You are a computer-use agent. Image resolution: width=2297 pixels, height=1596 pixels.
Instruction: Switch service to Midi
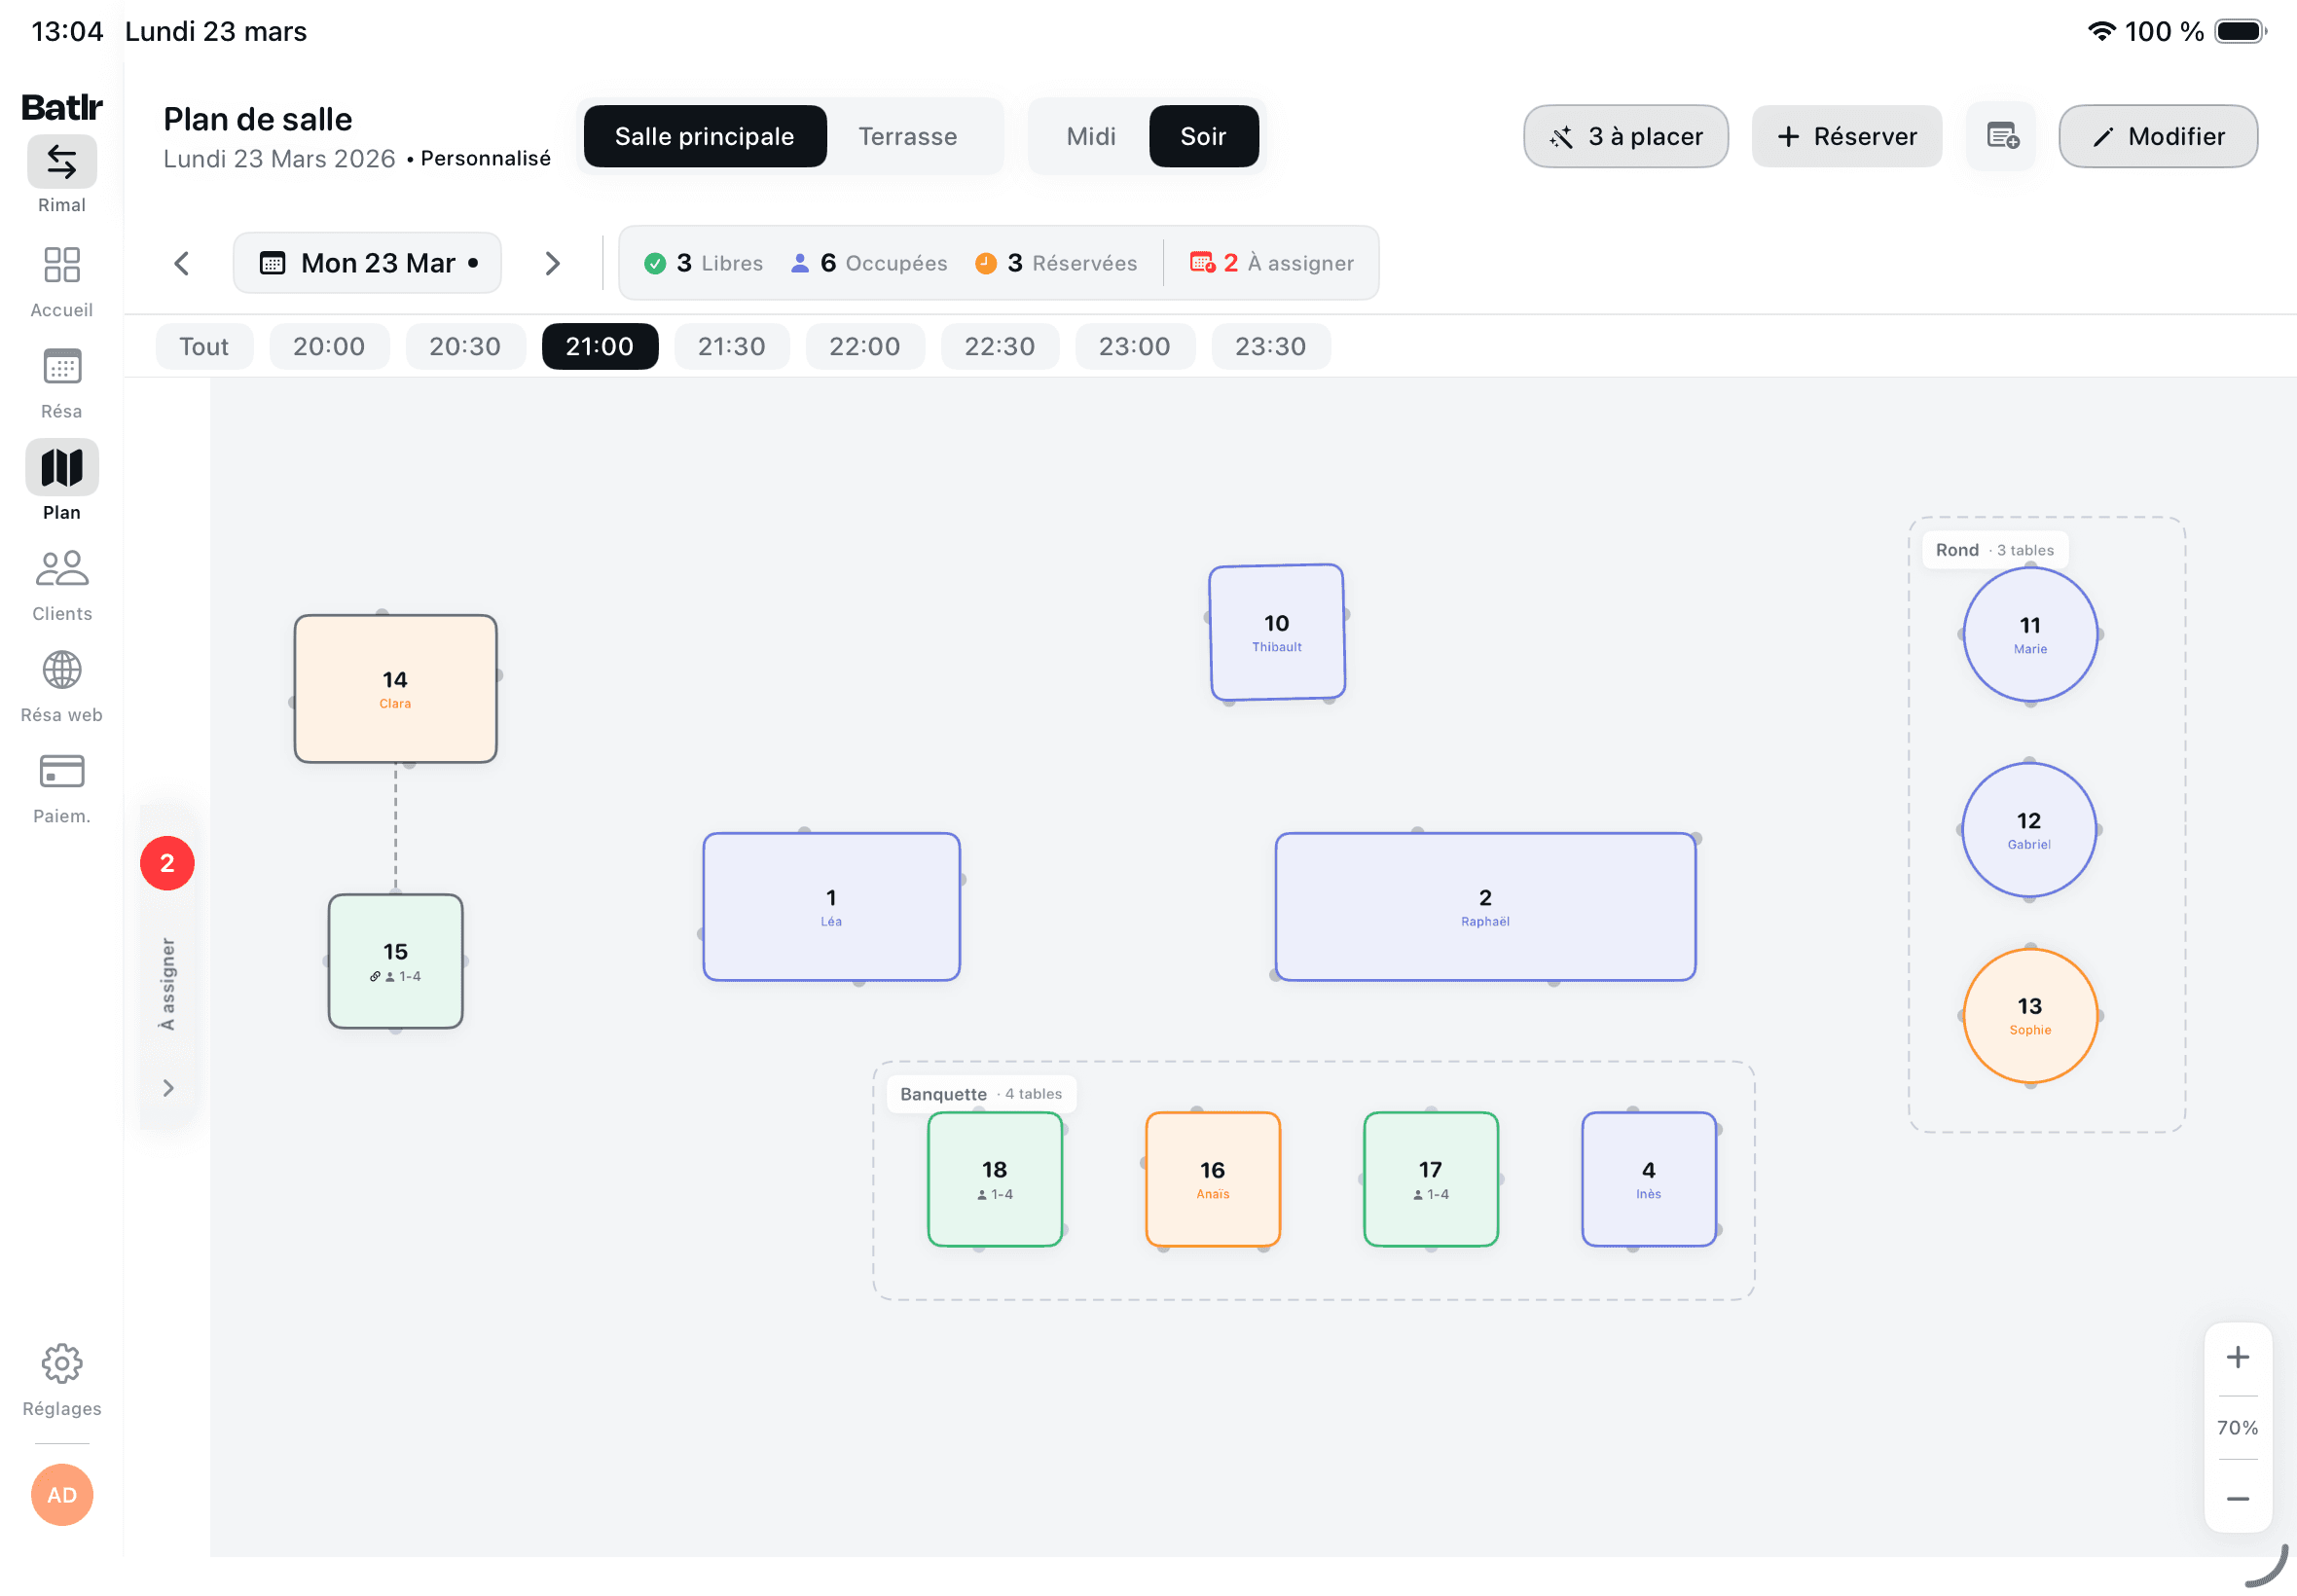tap(1090, 136)
